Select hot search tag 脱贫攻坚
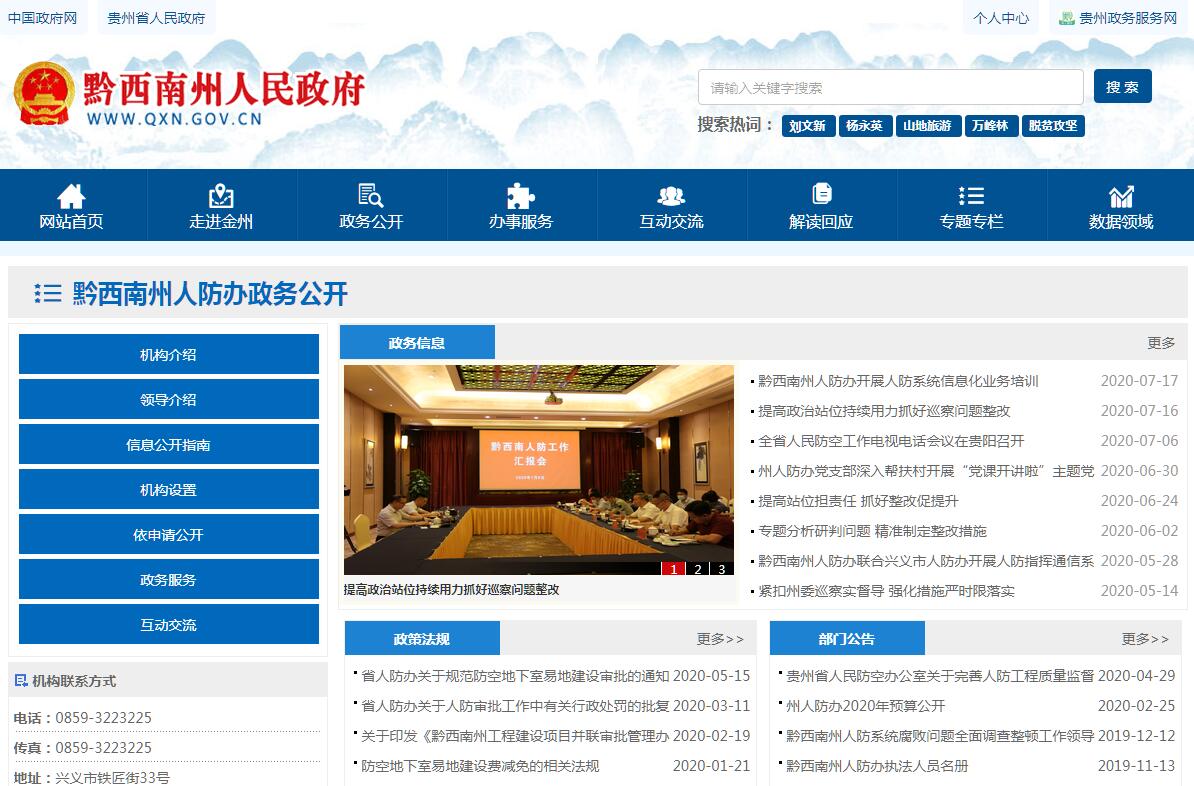This screenshot has width=1194, height=786. (1053, 126)
